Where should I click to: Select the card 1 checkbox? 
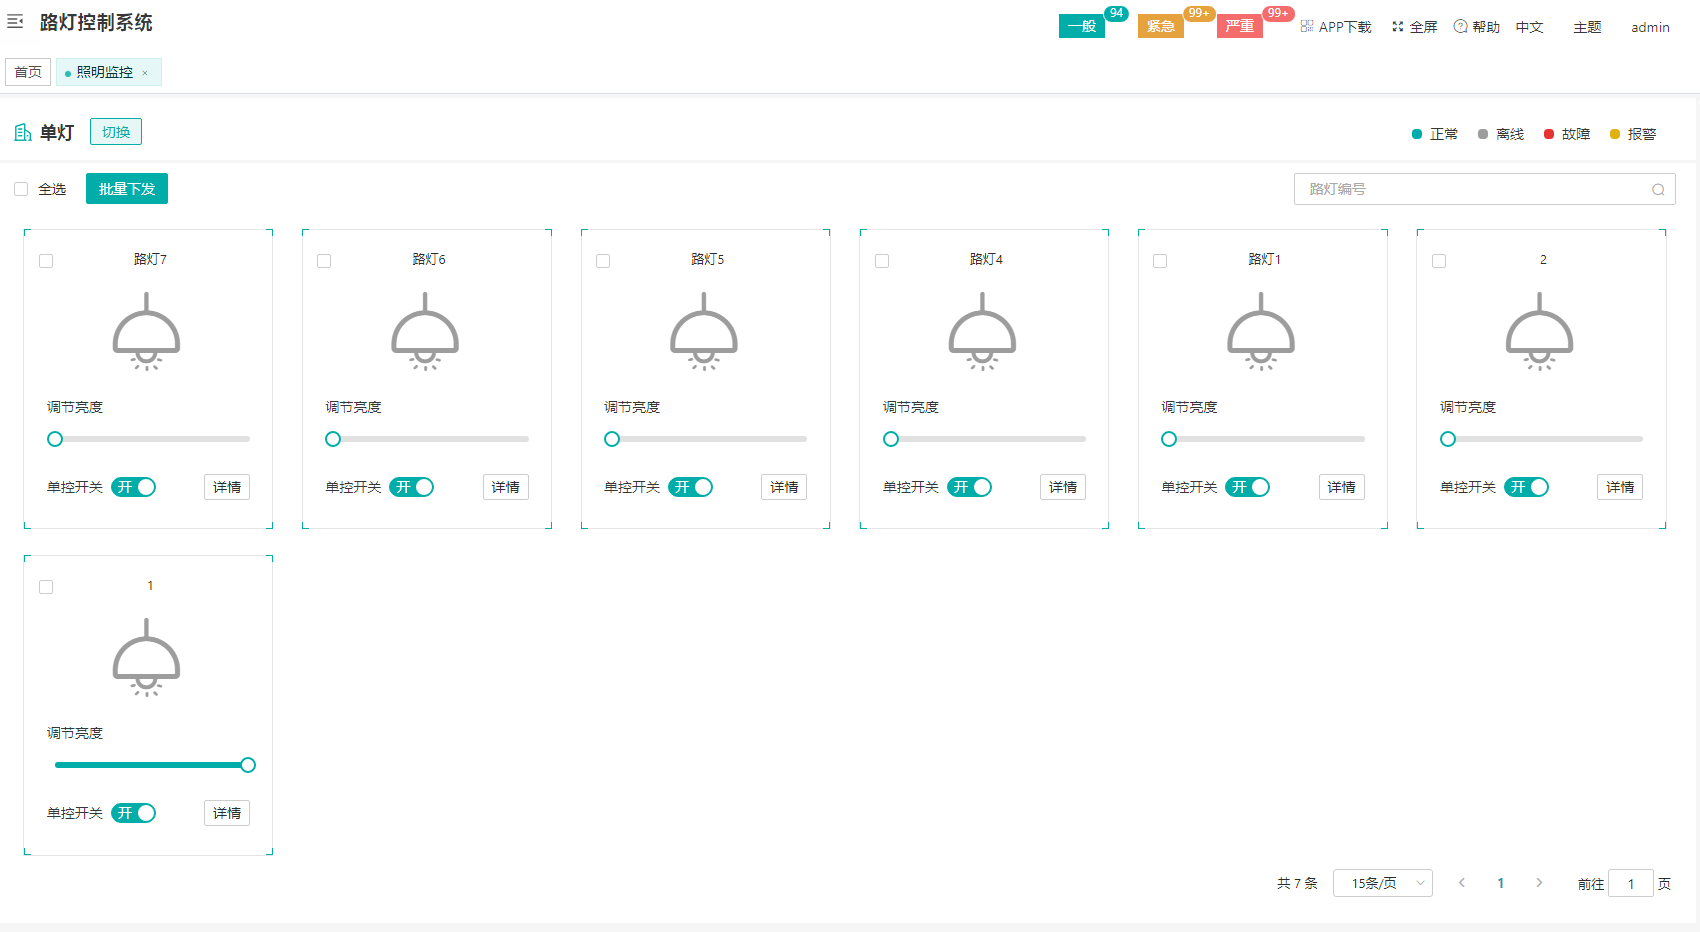coord(46,587)
